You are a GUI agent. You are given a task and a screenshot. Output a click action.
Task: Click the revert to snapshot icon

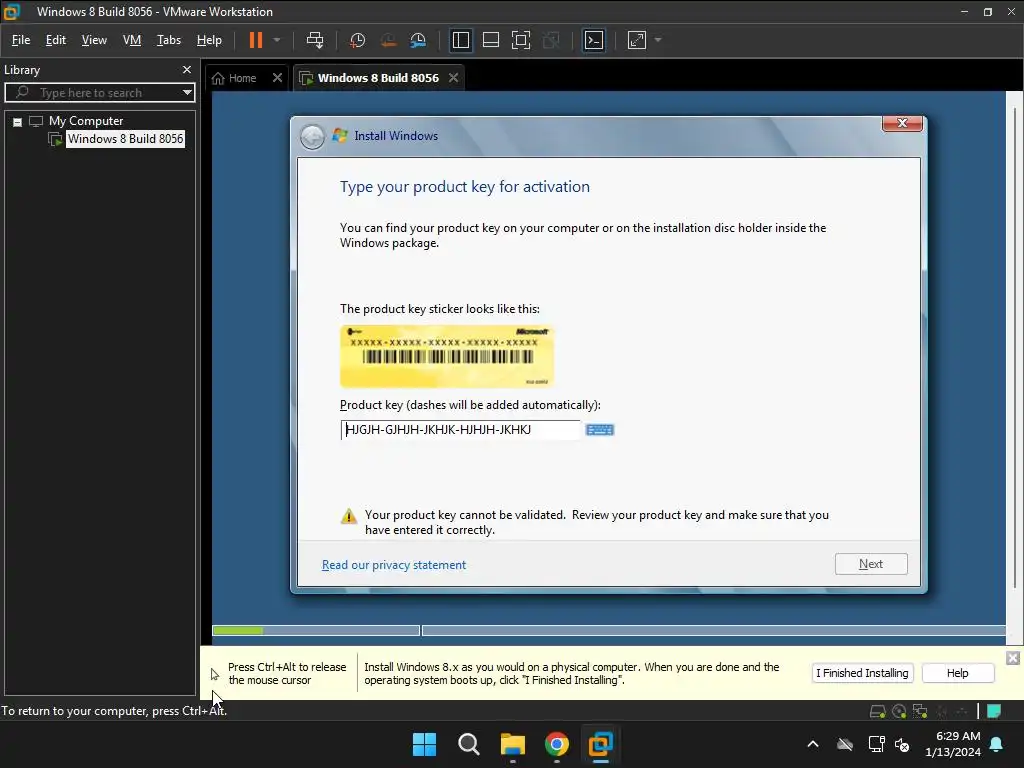click(x=388, y=40)
